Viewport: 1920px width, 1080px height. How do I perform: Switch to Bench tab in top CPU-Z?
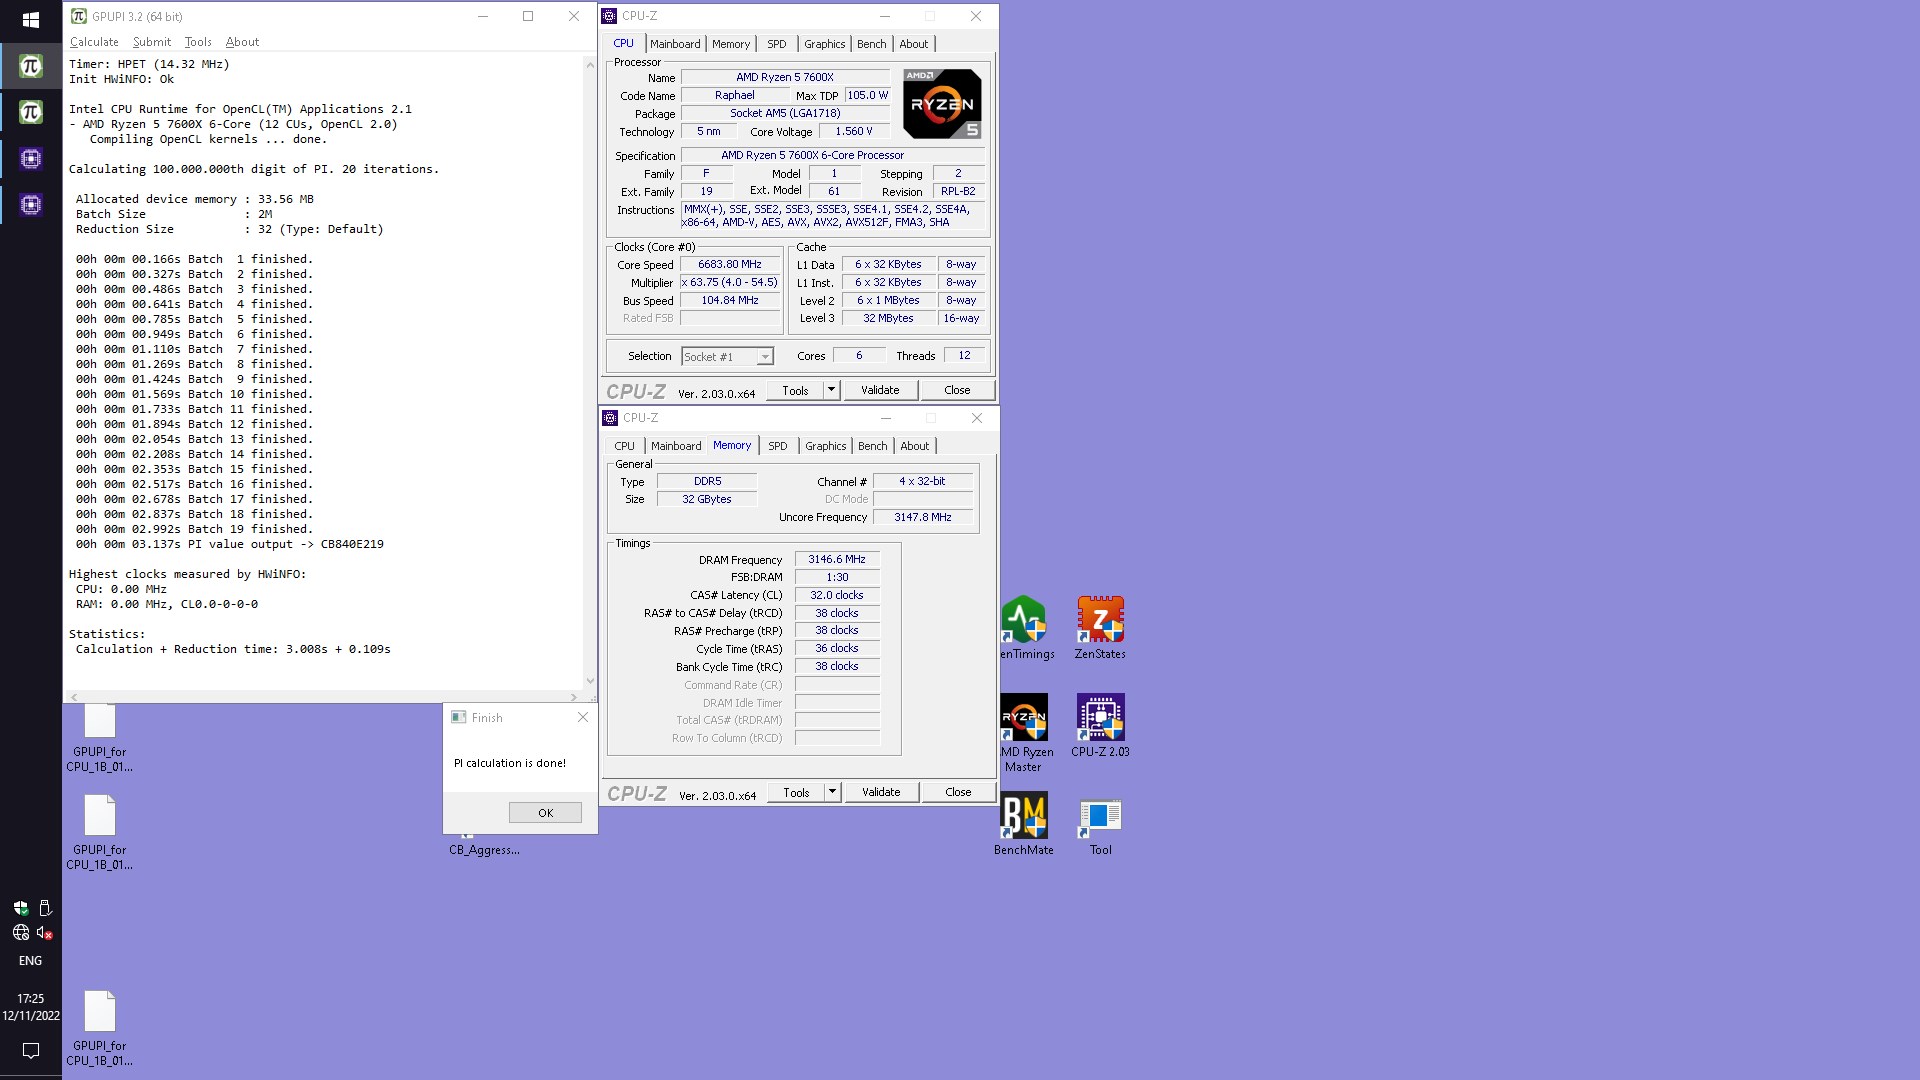pos(872,44)
